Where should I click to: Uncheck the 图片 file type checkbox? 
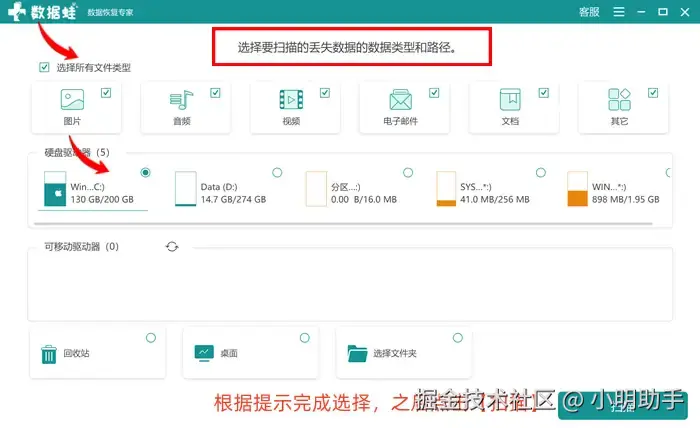(x=106, y=93)
